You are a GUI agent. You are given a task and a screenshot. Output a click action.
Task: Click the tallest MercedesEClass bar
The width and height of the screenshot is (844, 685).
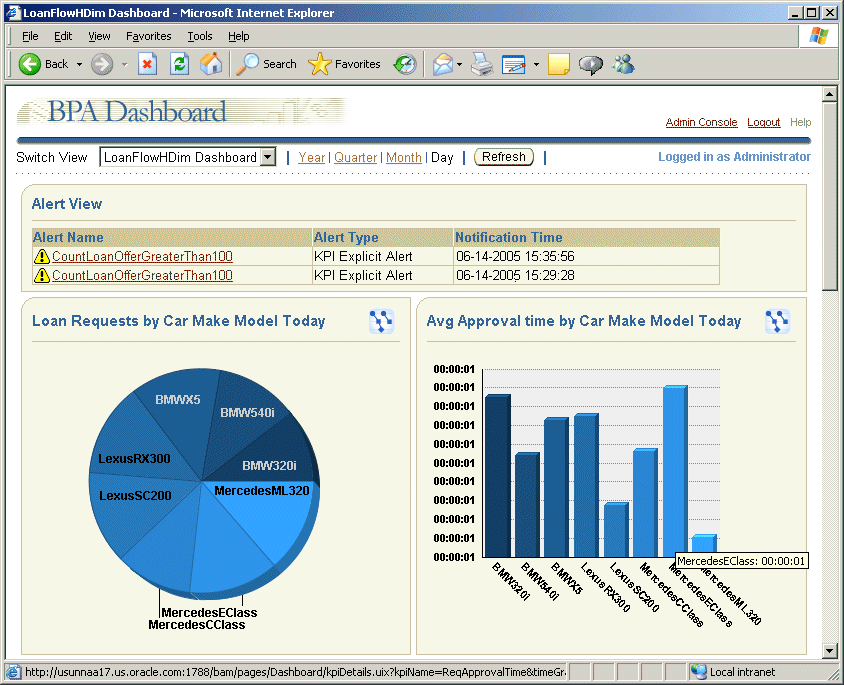(675, 471)
